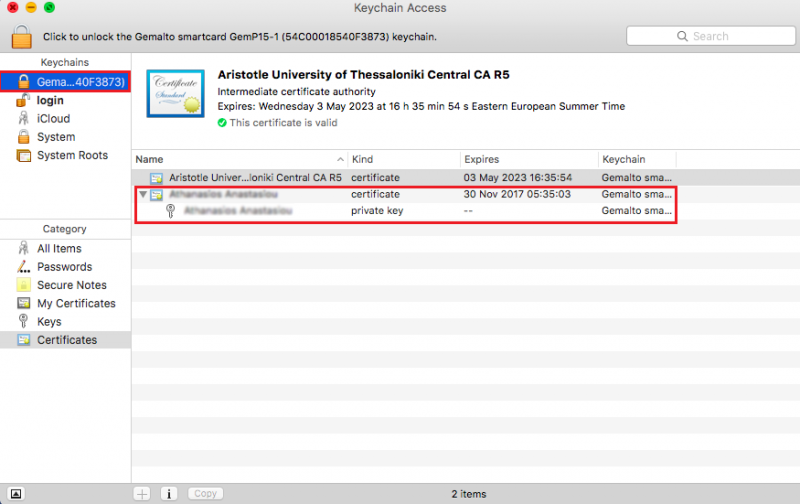Click the search magnifier icon
The height and width of the screenshot is (504, 800).
[x=682, y=36]
